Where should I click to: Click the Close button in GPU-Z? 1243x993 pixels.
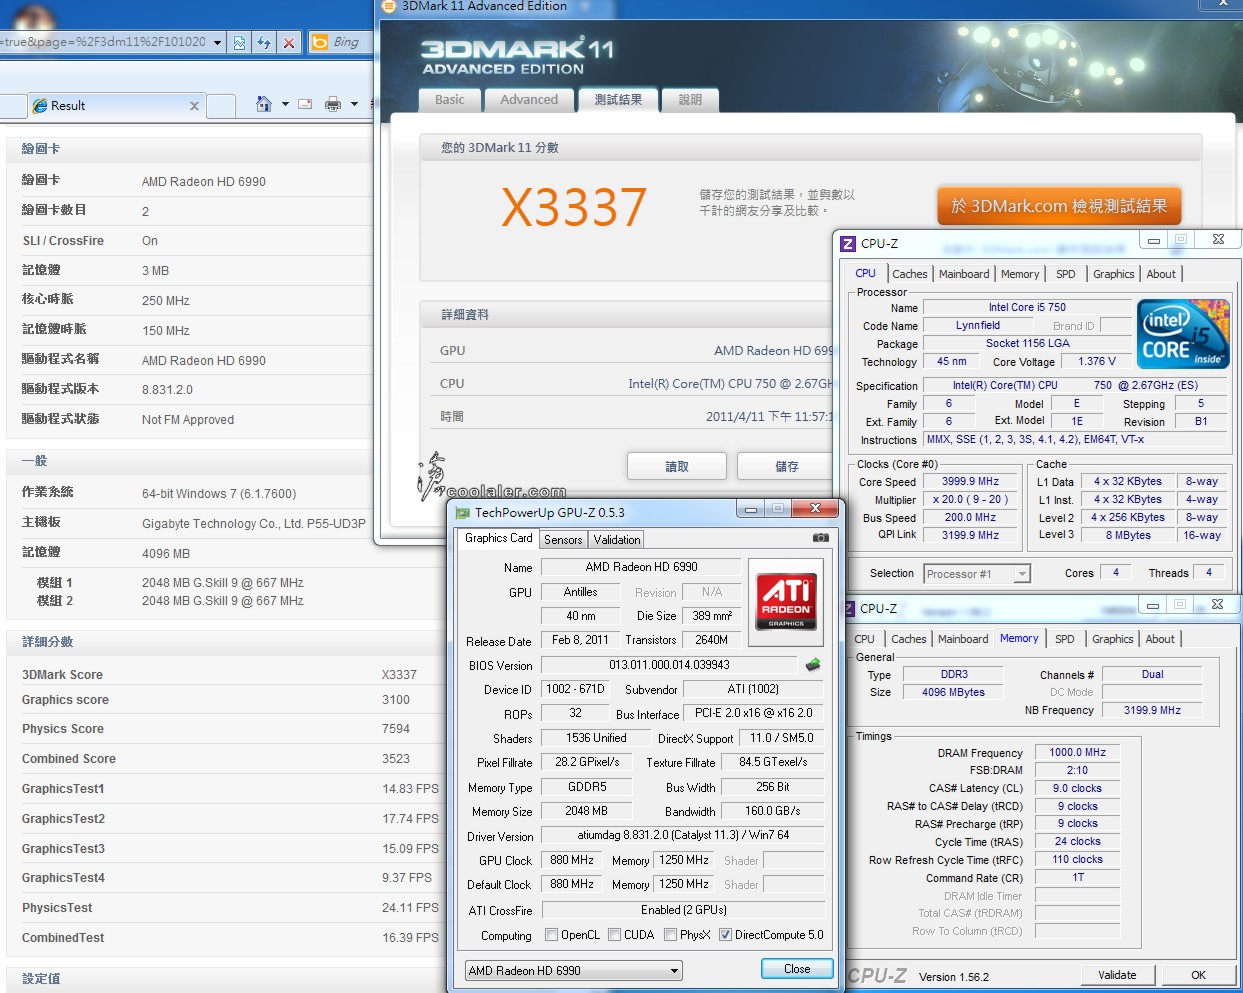click(797, 969)
